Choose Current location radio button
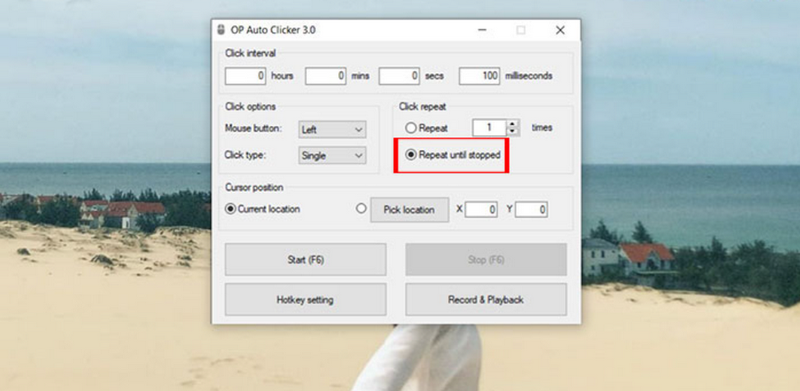The image size is (800, 391). [231, 209]
